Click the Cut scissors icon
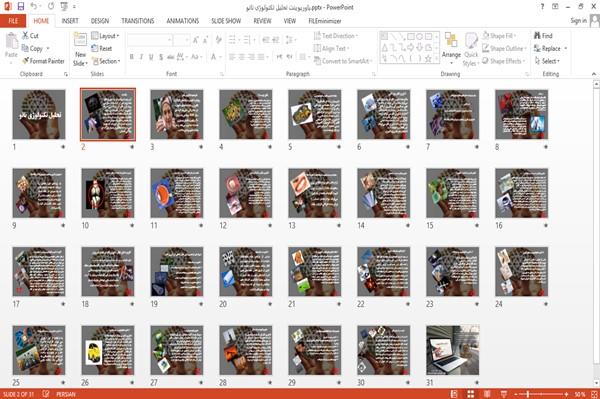The image size is (600, 399). coord(25,36)
